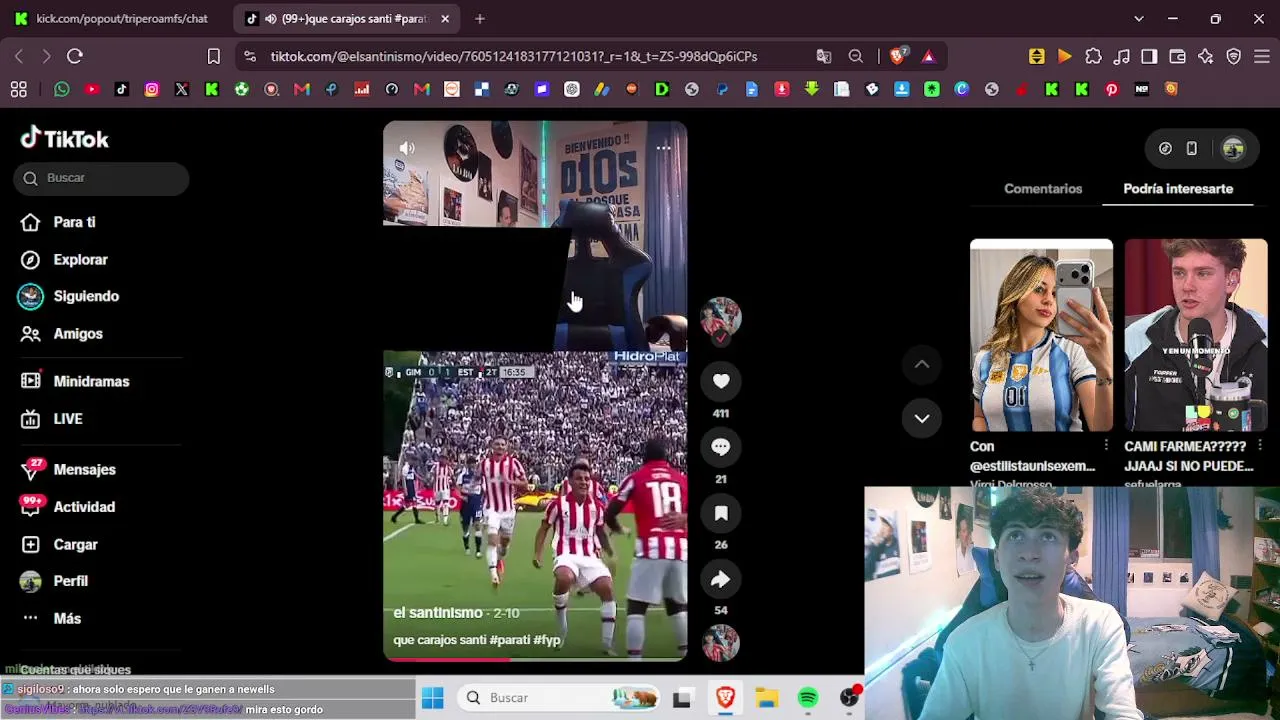1280x720 pixels.
Task: Open the browser extensions puzzle icon
Action: [x=1093, y=56]
